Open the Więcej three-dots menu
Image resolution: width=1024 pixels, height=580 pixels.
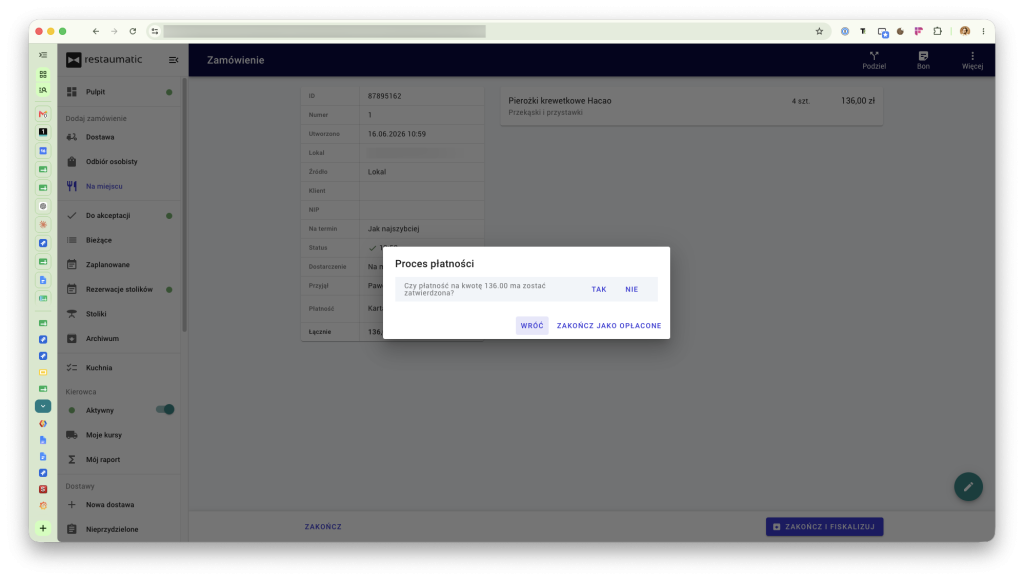972,60
